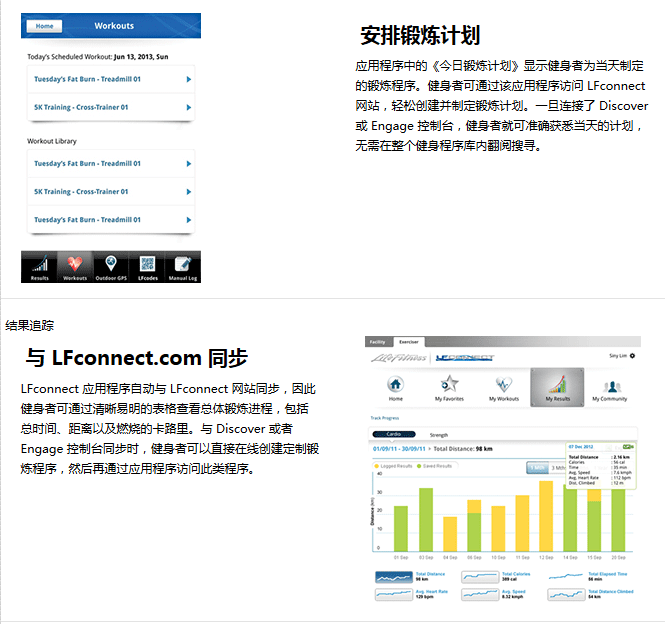The image size is (665, 624).
Task: Expand 5K Training arrow in Workout Library
Action: coord(189,191)
